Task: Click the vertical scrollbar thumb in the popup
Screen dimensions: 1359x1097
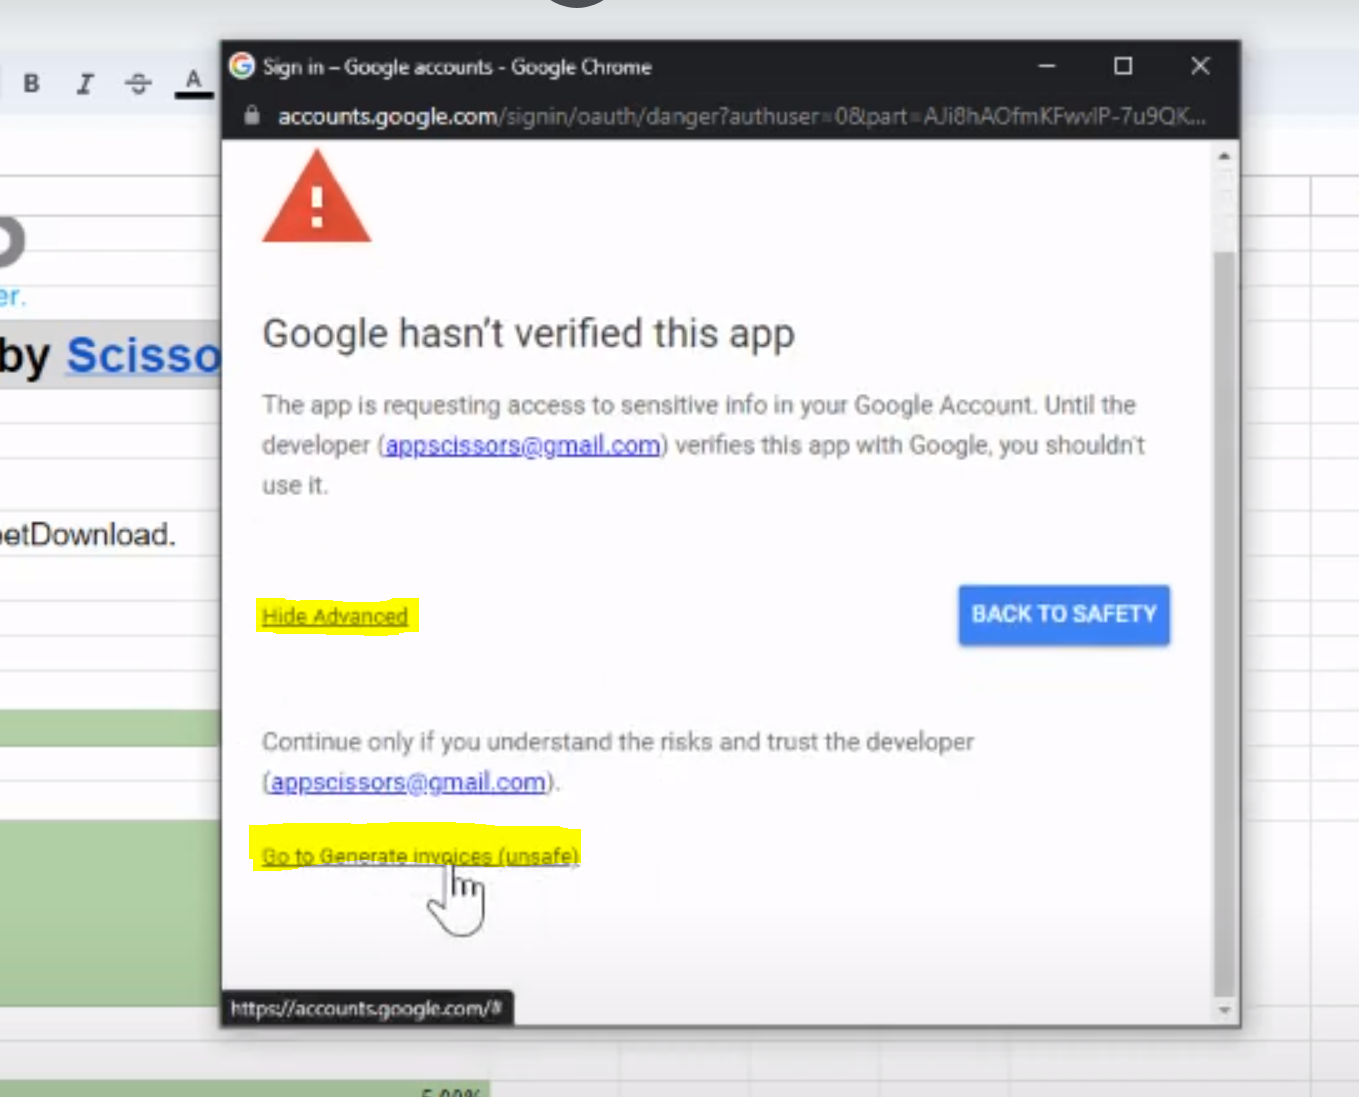Action: pyautogui.click(x=1224, y=620)
